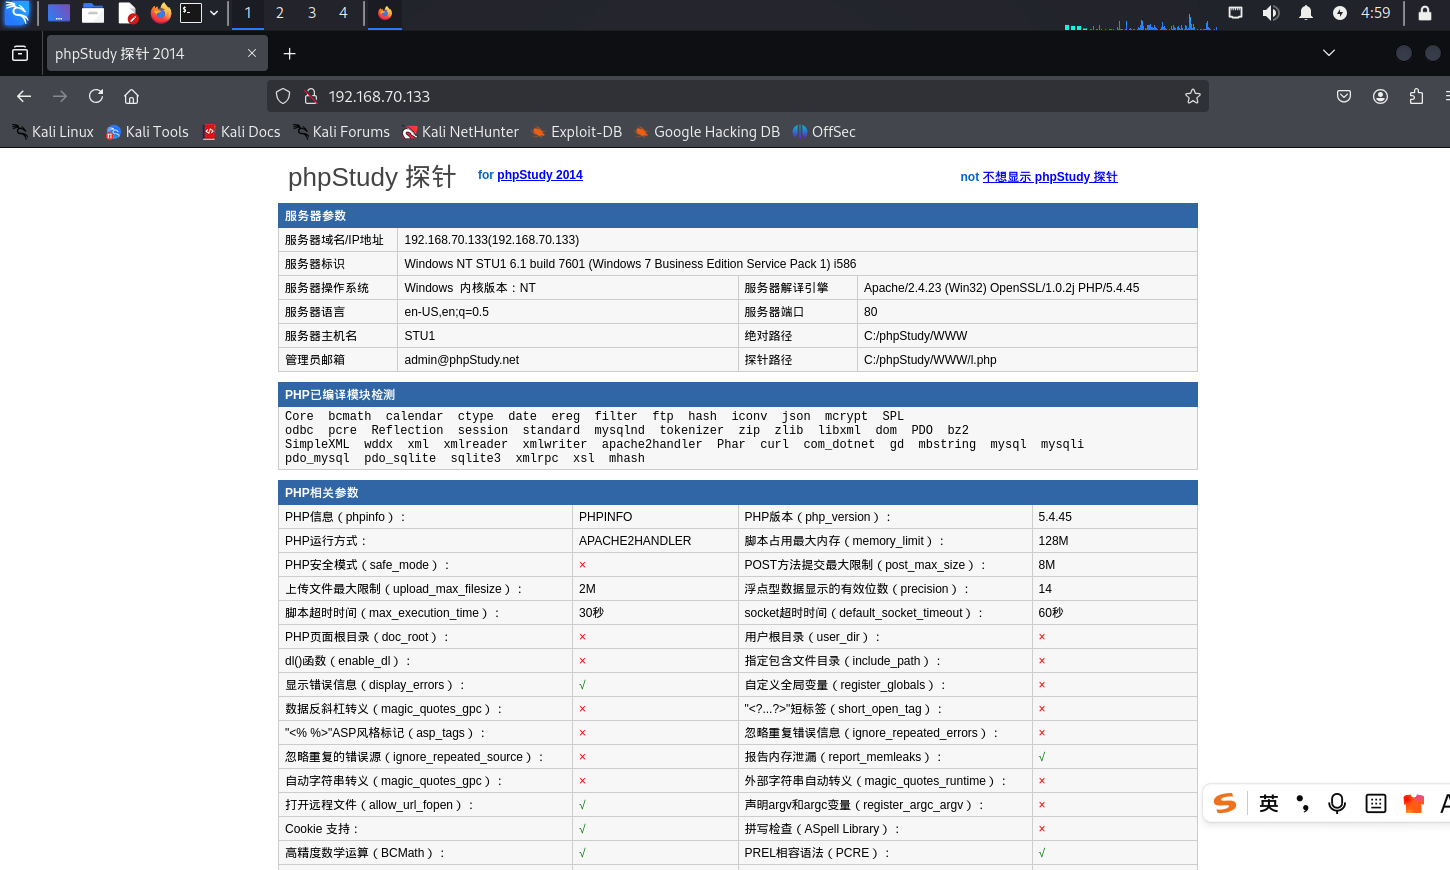Switch to workspace 3

312,13
